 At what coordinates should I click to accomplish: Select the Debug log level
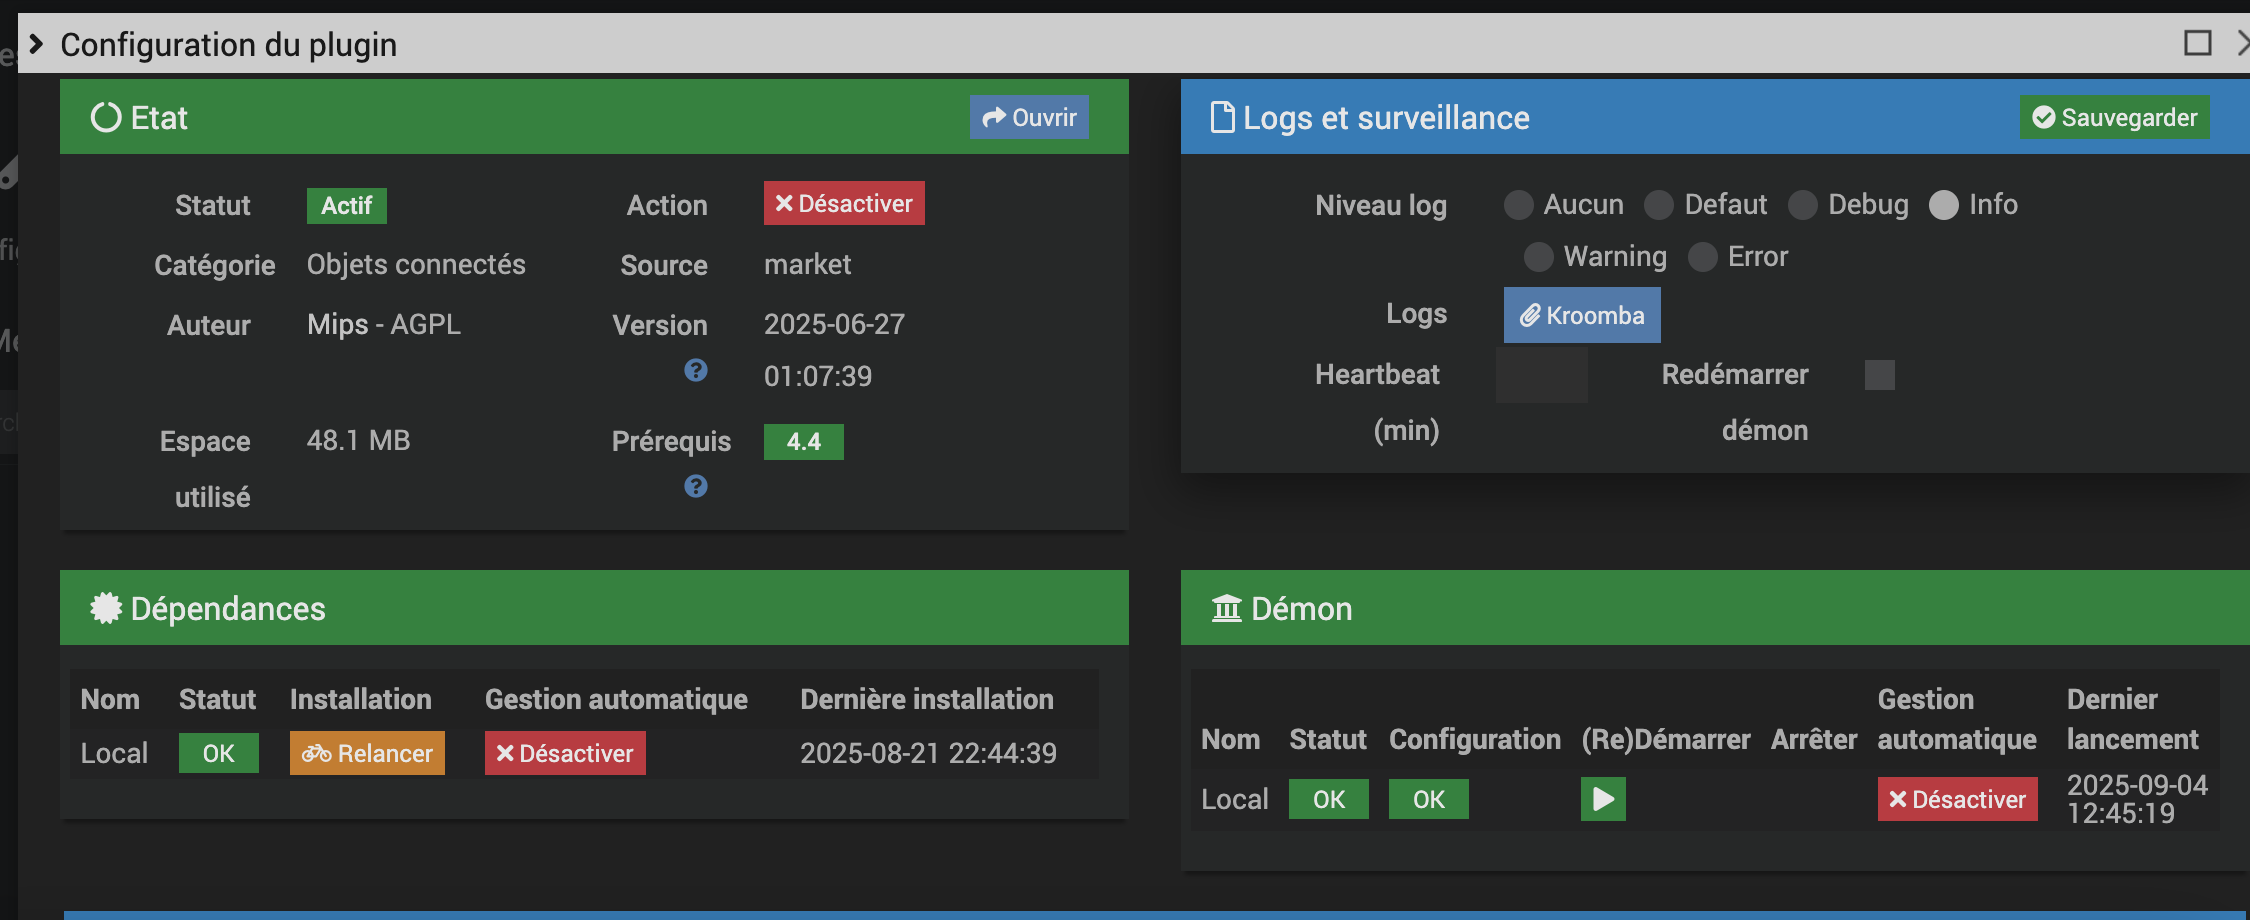(1803, 205)
